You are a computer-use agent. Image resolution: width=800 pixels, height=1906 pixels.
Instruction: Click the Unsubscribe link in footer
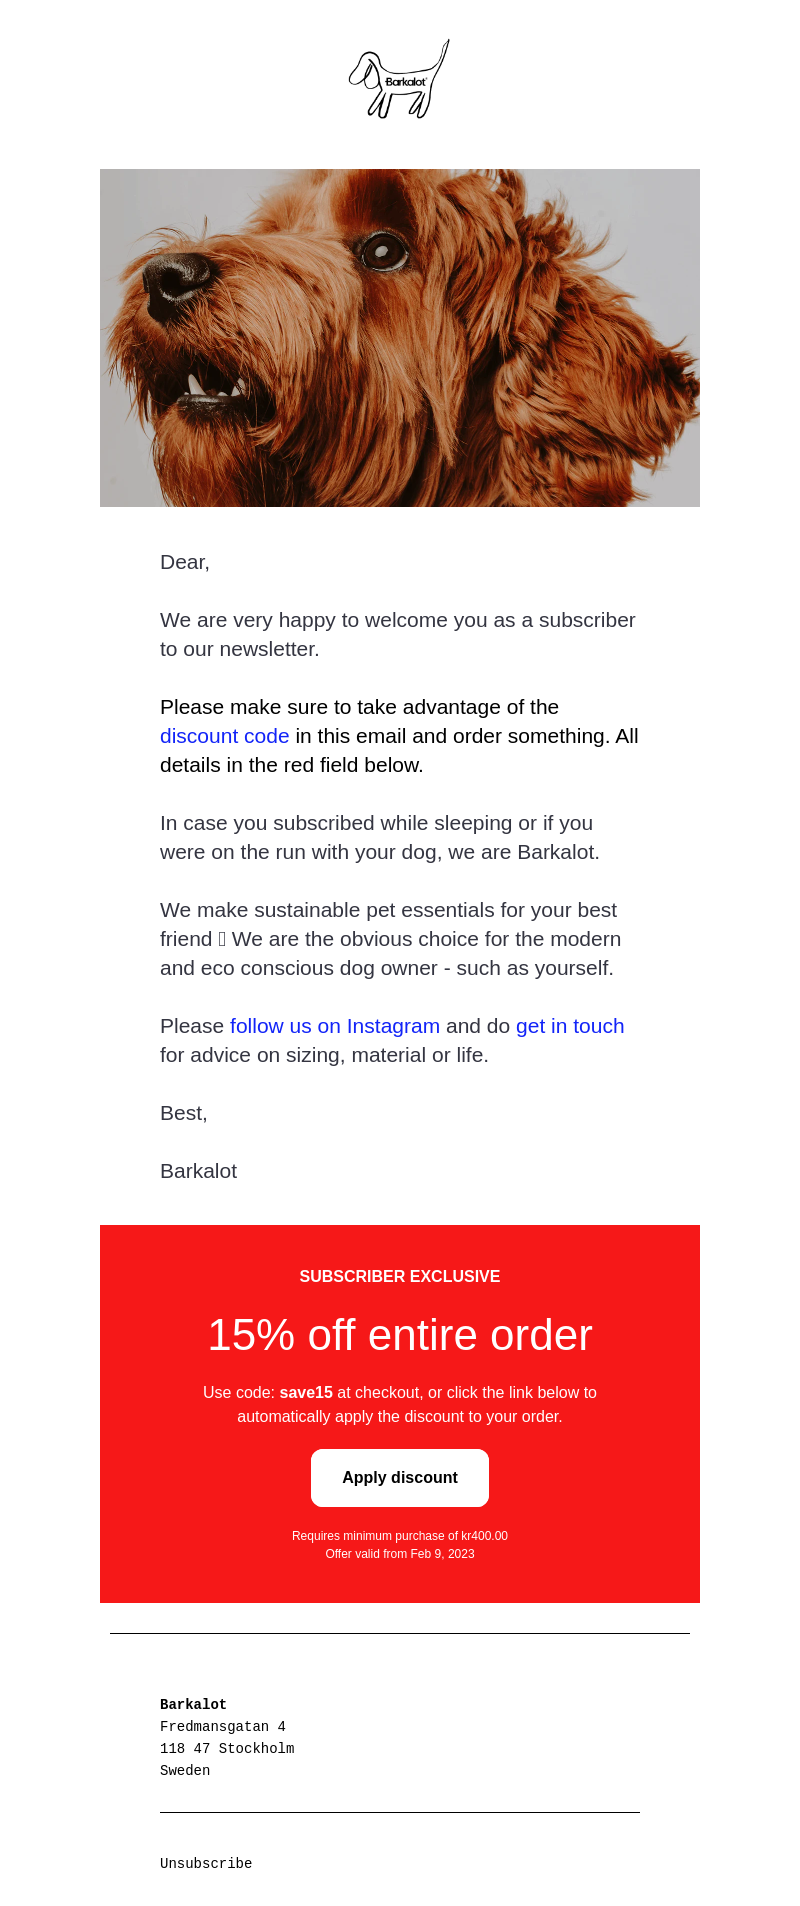pos(206,1864)
